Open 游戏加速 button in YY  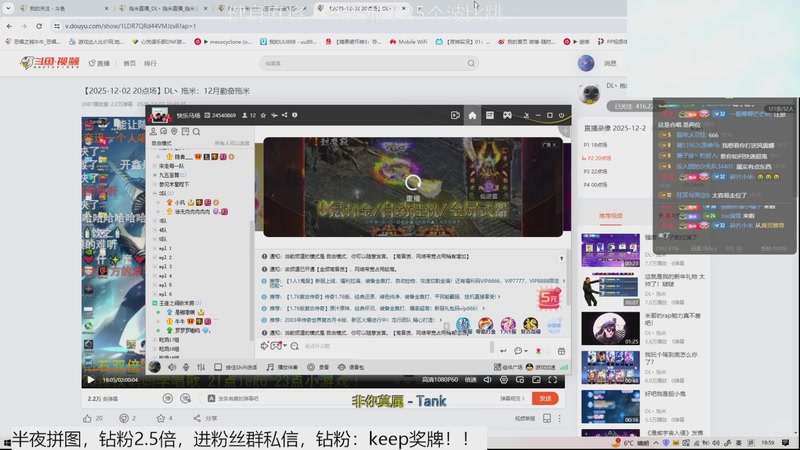pos(540,367)
